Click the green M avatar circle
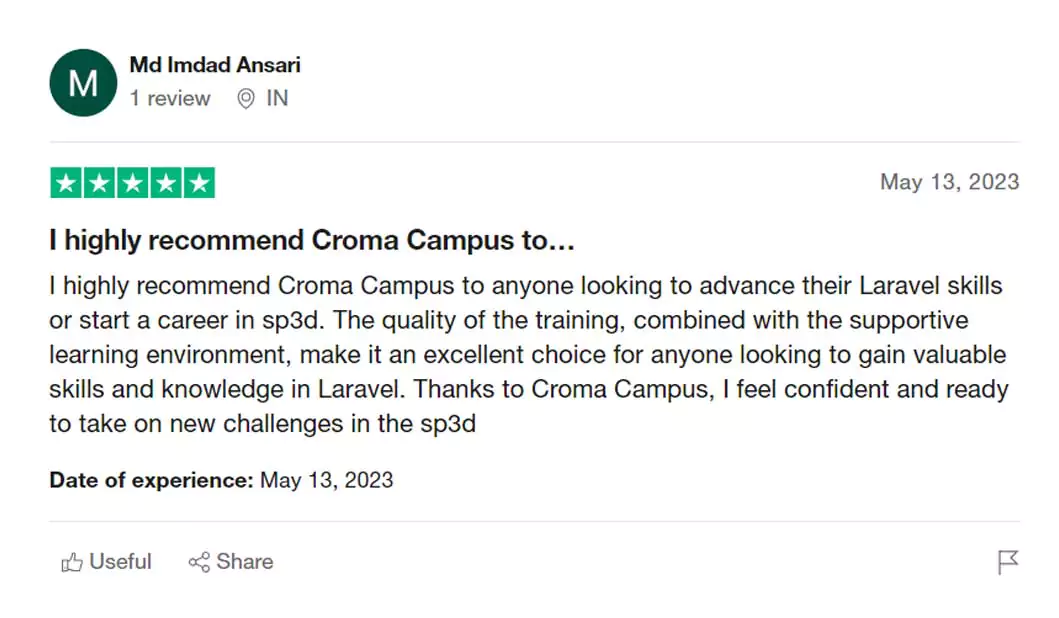Viewport: 1059px width, 618px height. pos(83,83)
